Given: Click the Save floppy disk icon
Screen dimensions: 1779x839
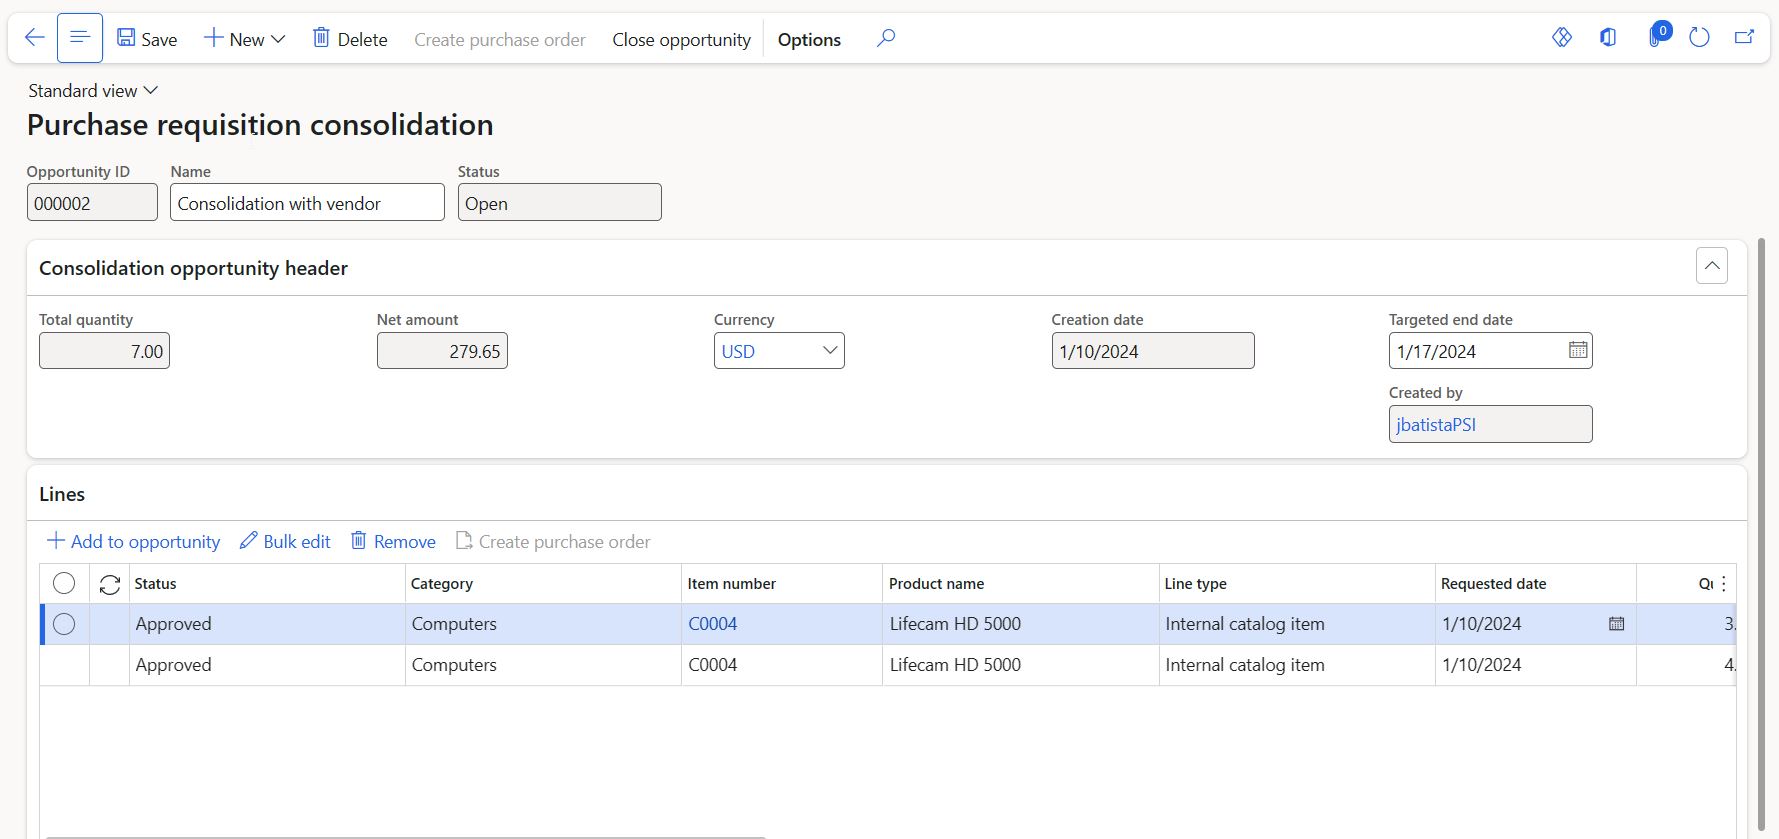Looking at the screenshot, I should [x=126, y=38].
